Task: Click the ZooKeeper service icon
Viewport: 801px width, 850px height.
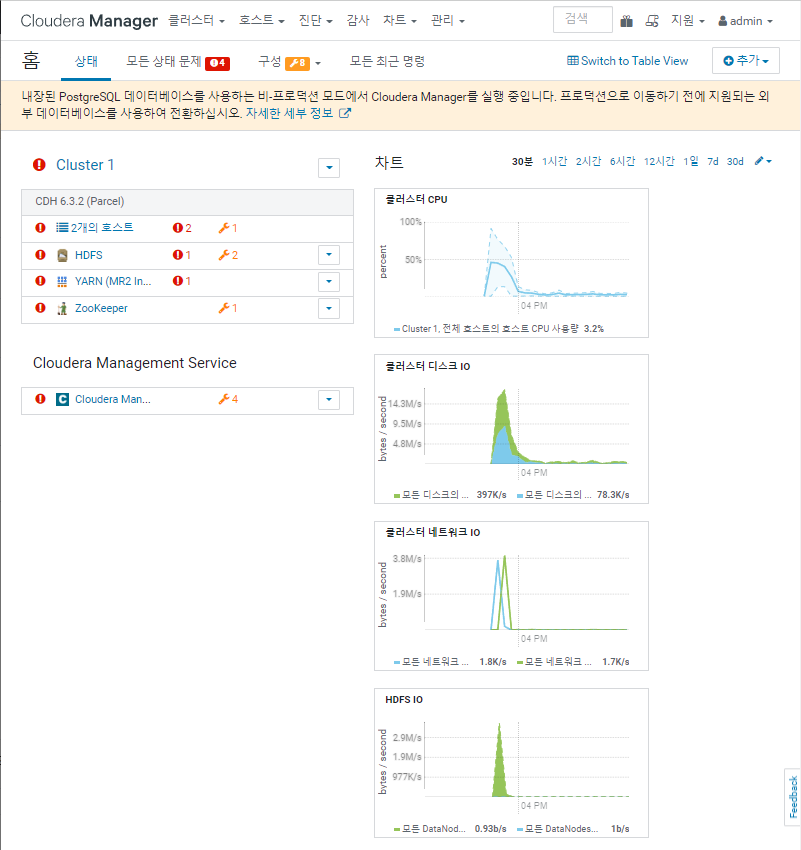Action: coord(62,308)
